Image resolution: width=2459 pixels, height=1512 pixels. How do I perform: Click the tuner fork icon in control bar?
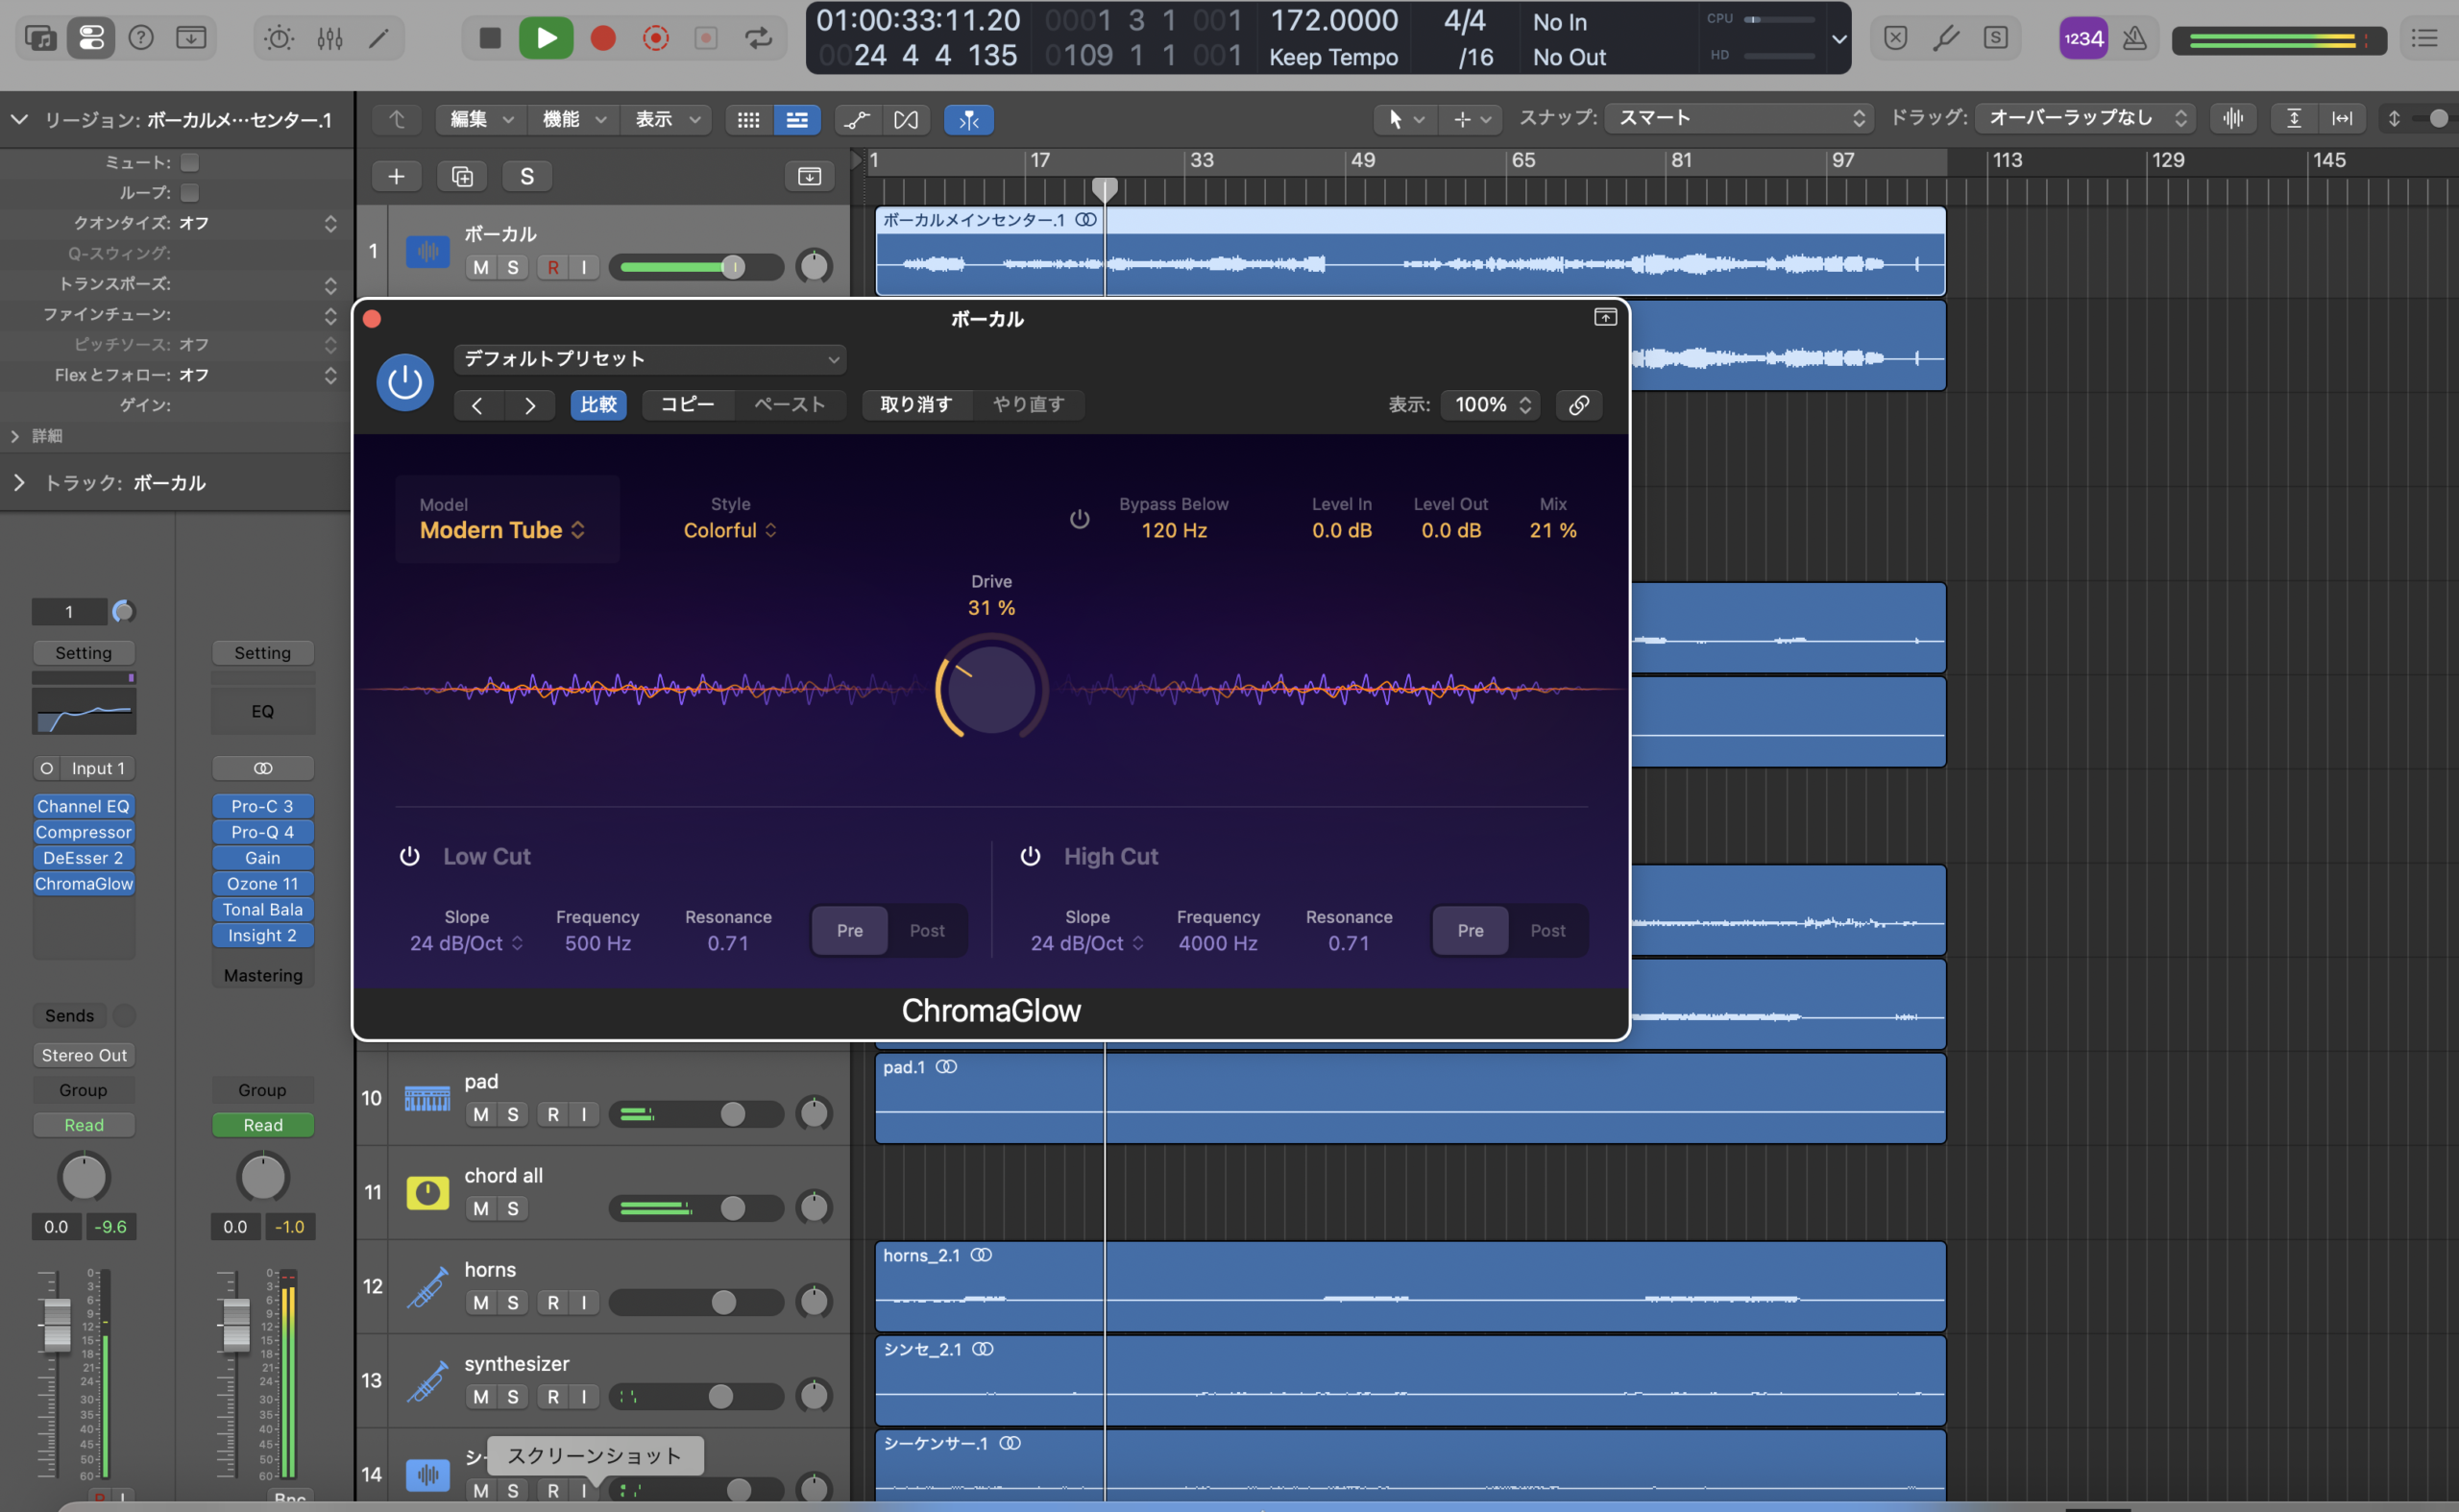click(1945, 38)
